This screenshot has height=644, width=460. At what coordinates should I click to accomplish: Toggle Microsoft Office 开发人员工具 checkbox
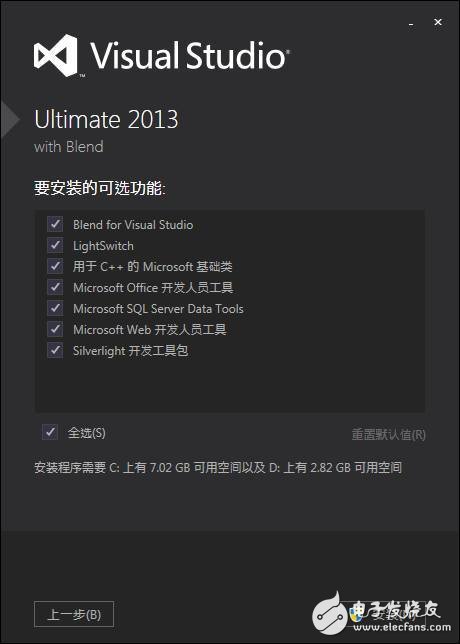[x=55, y=287]
